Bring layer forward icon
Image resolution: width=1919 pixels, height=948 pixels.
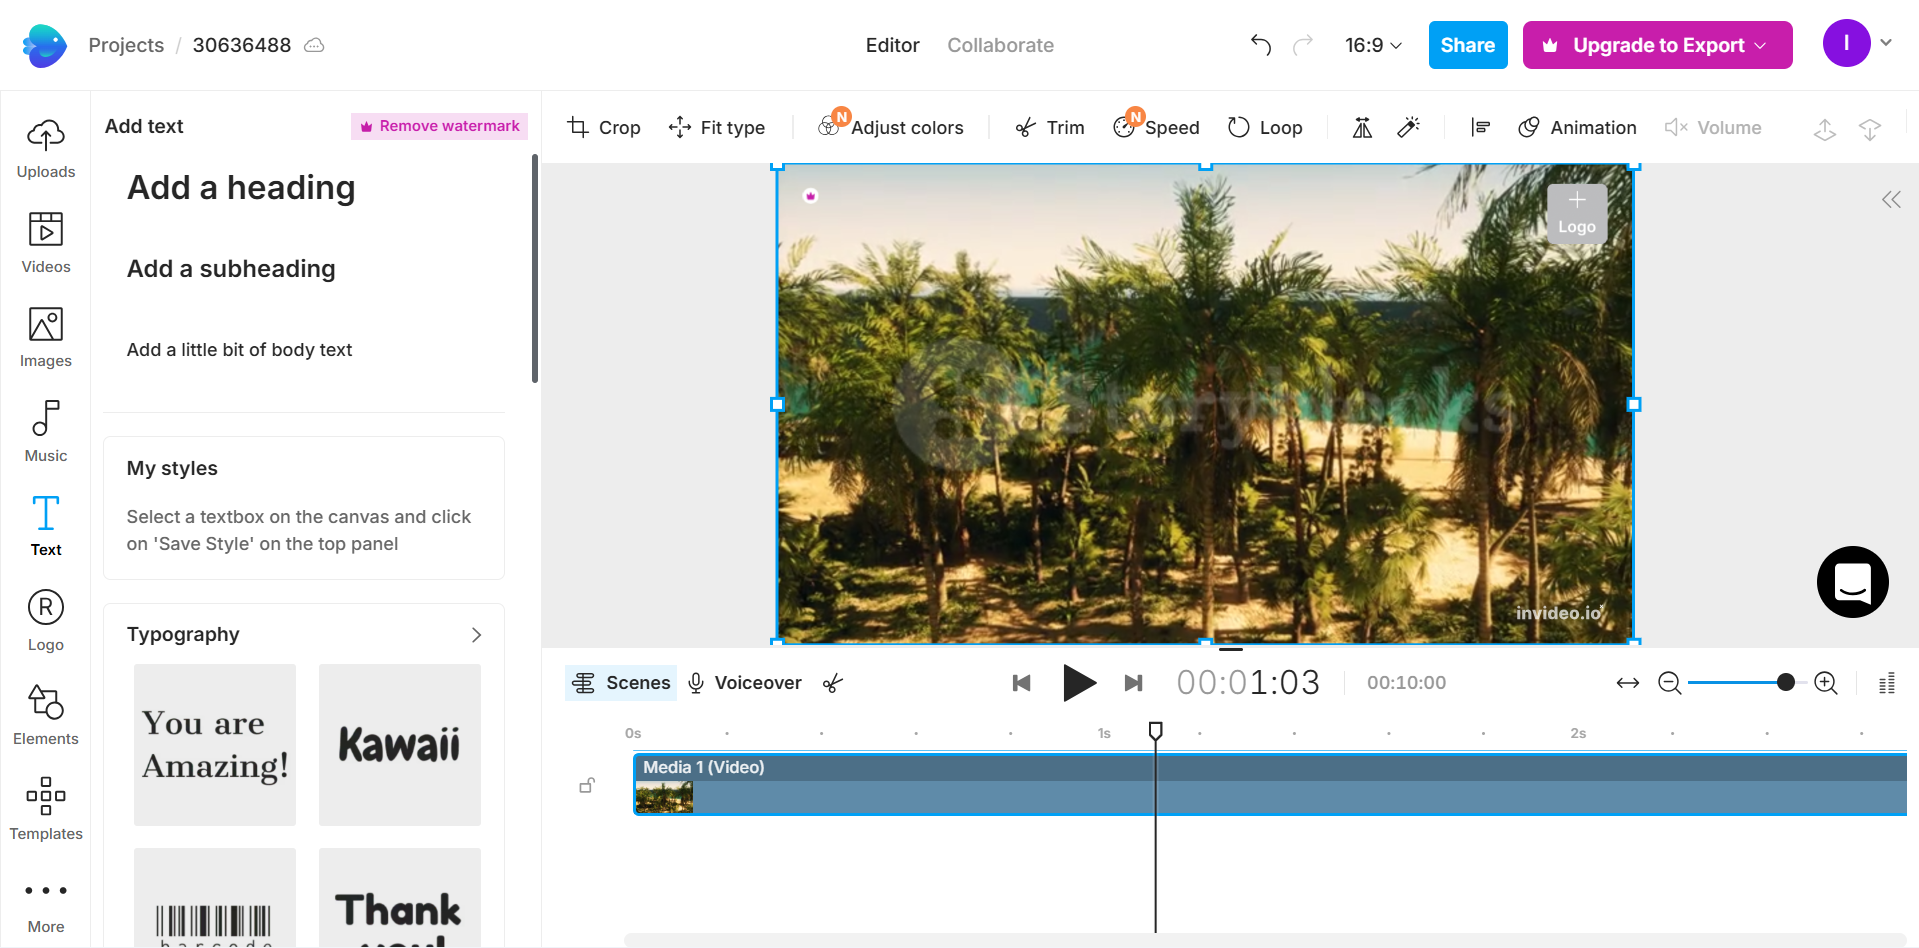coord(1825,129)
